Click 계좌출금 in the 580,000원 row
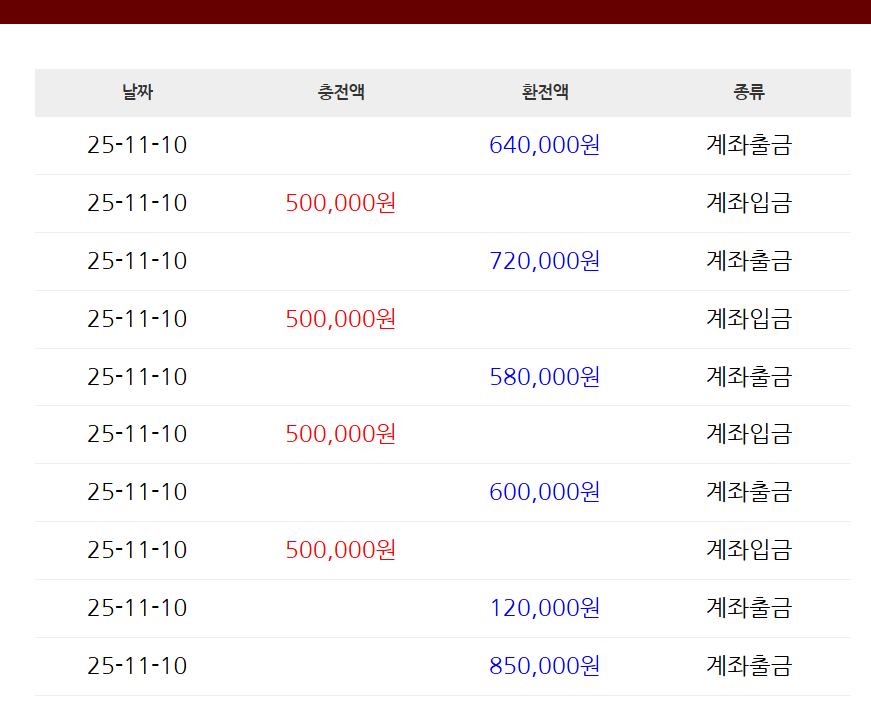The image size is (871, 709). pos(748,377)
